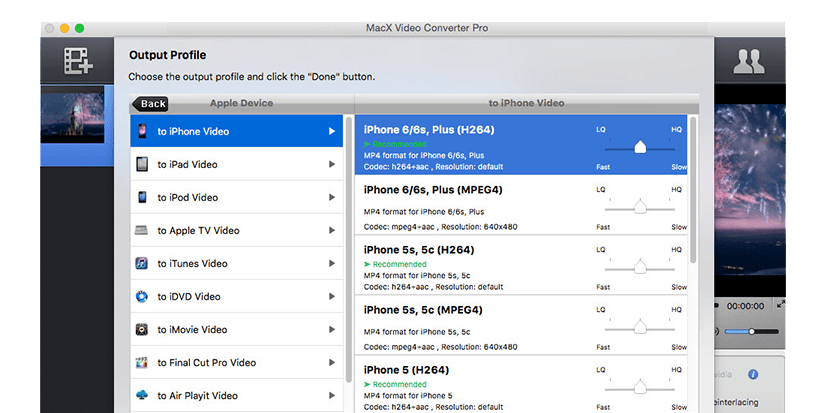826x413 pixels.
Task: Expand the to iPod Video arrow
Action: coord(332,197)
